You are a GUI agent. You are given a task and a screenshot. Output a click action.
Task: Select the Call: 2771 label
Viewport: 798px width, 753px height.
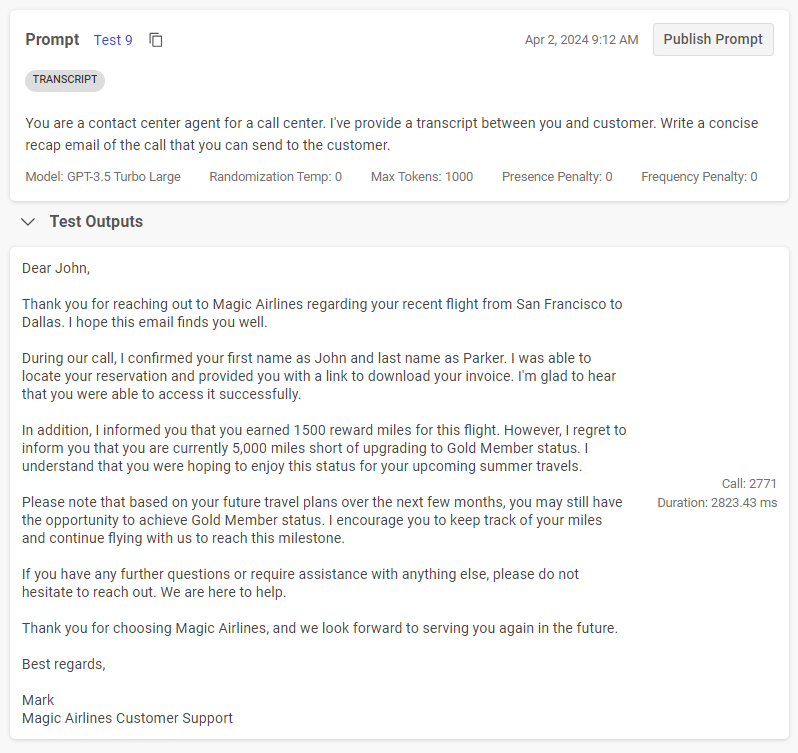coord(749,484)
